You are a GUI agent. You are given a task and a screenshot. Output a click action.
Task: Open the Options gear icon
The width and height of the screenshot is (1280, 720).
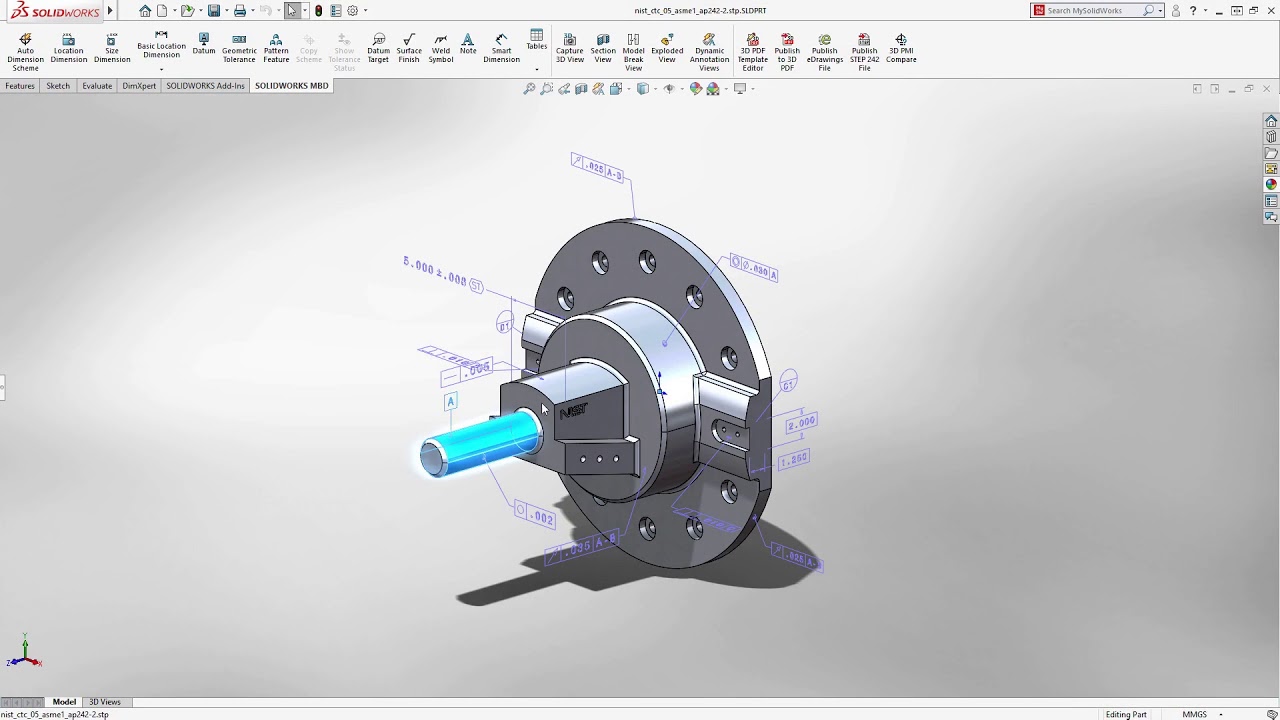352,11
